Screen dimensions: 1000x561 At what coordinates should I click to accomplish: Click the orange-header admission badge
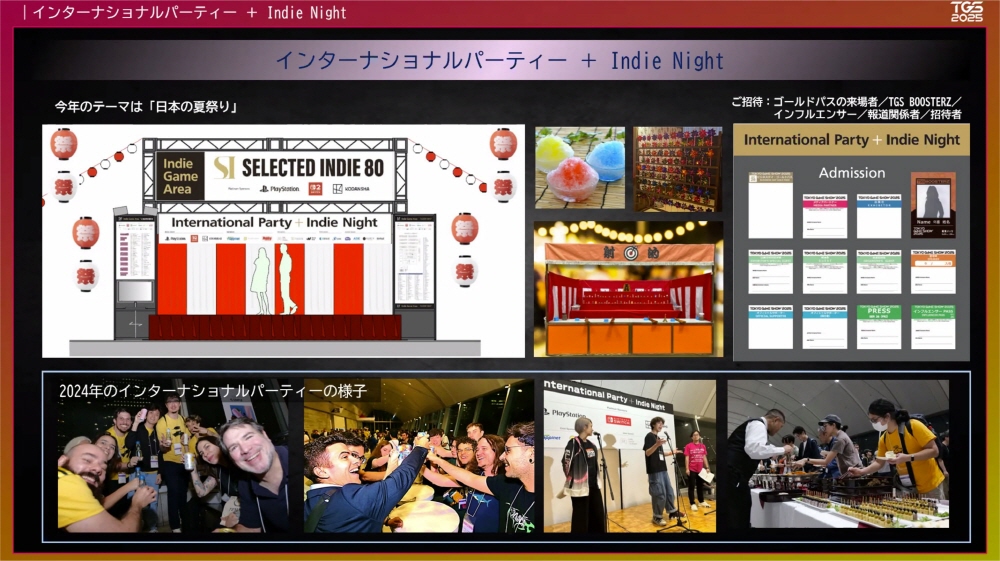pyautogui.click(x=933, y=272)
